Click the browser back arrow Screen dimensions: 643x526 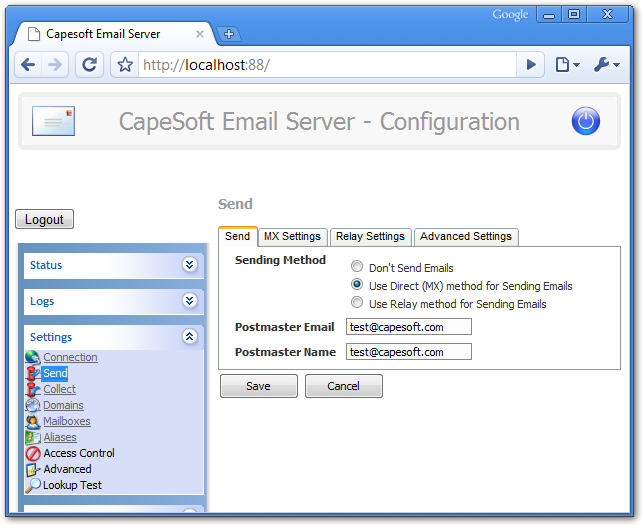28,65
